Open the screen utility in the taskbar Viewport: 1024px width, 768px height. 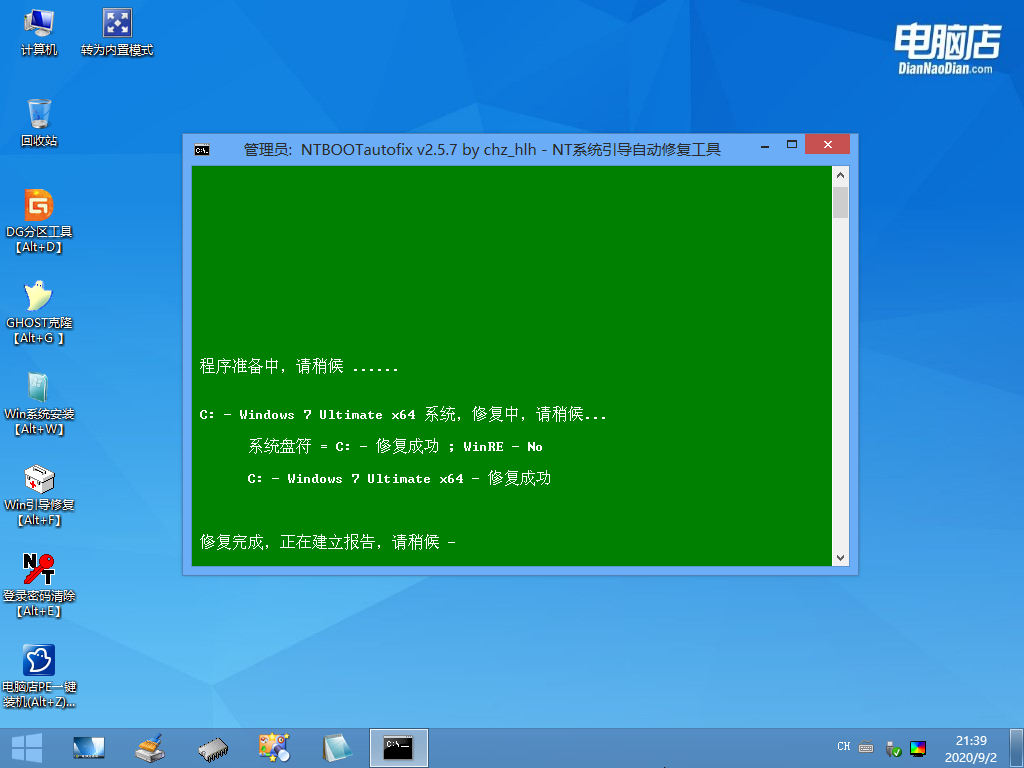point(272,747)
